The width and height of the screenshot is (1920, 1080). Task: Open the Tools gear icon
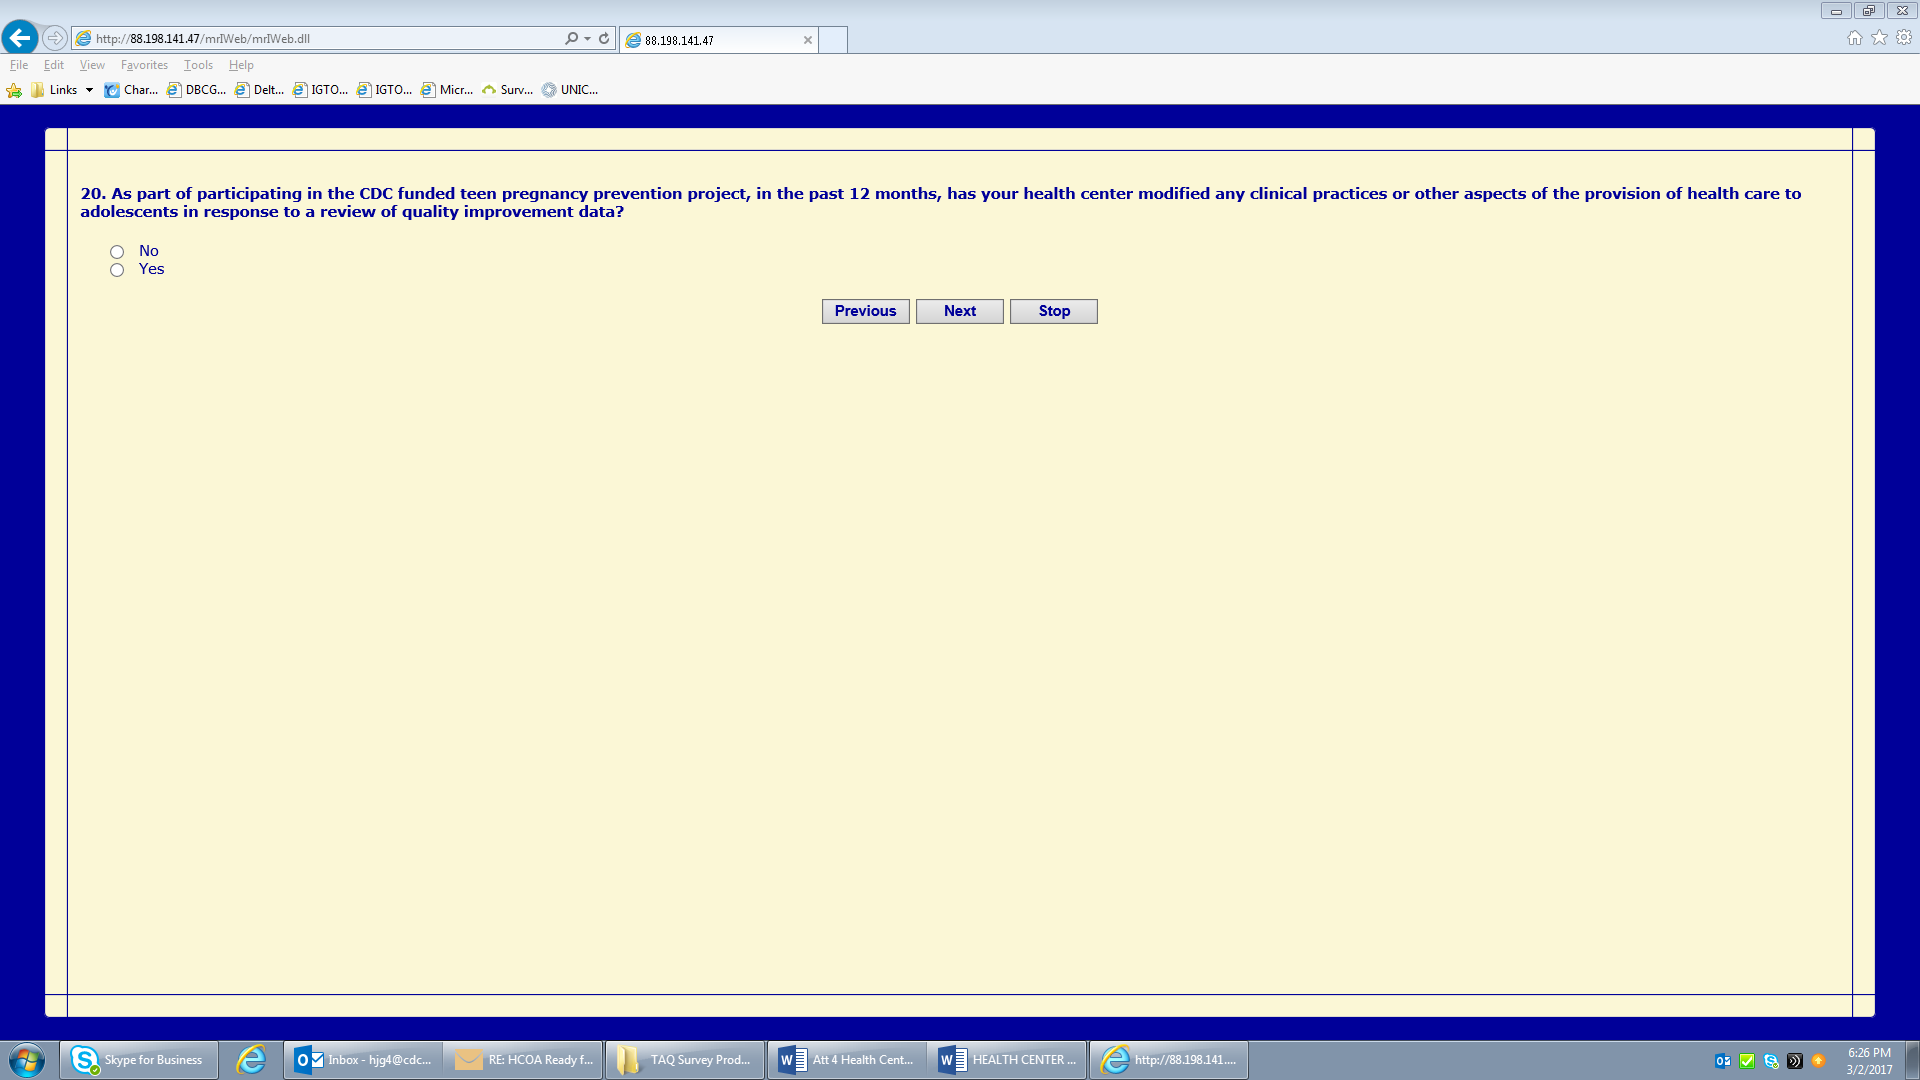pos(1904,38)
